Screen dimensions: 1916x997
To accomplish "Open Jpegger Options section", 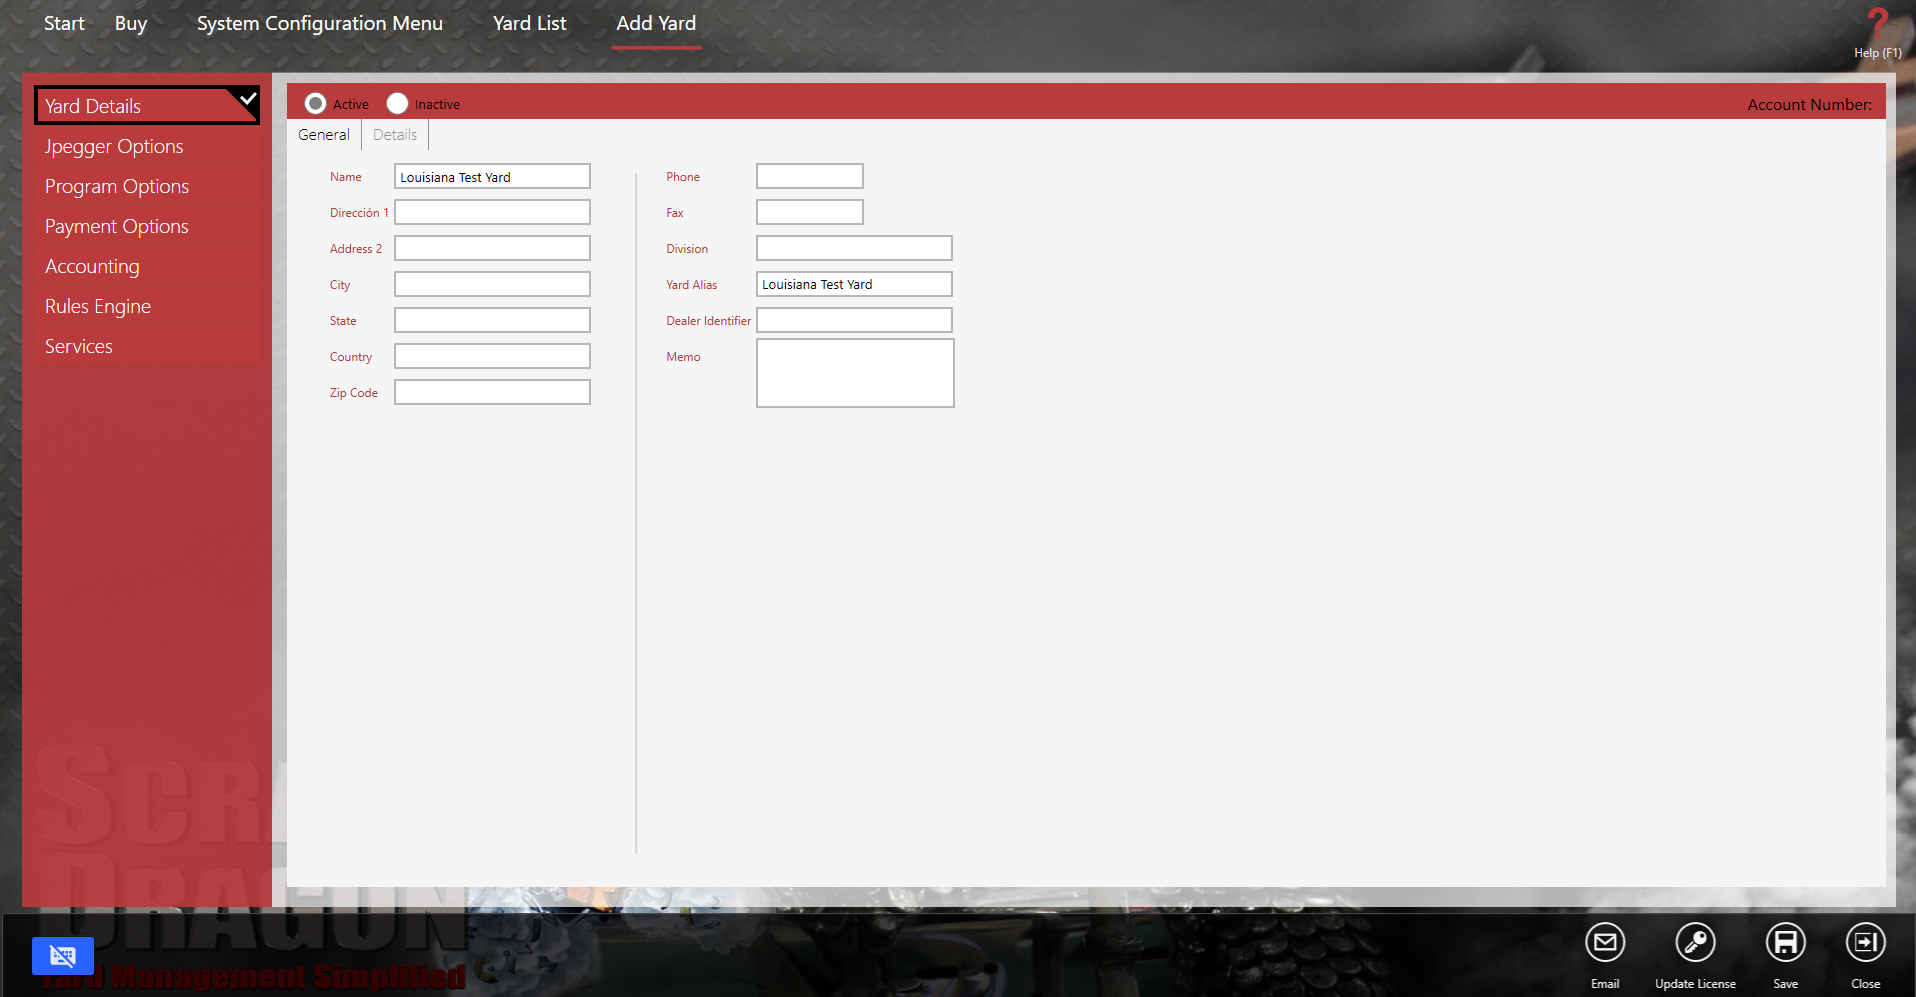I will click(x=147, y=146).
